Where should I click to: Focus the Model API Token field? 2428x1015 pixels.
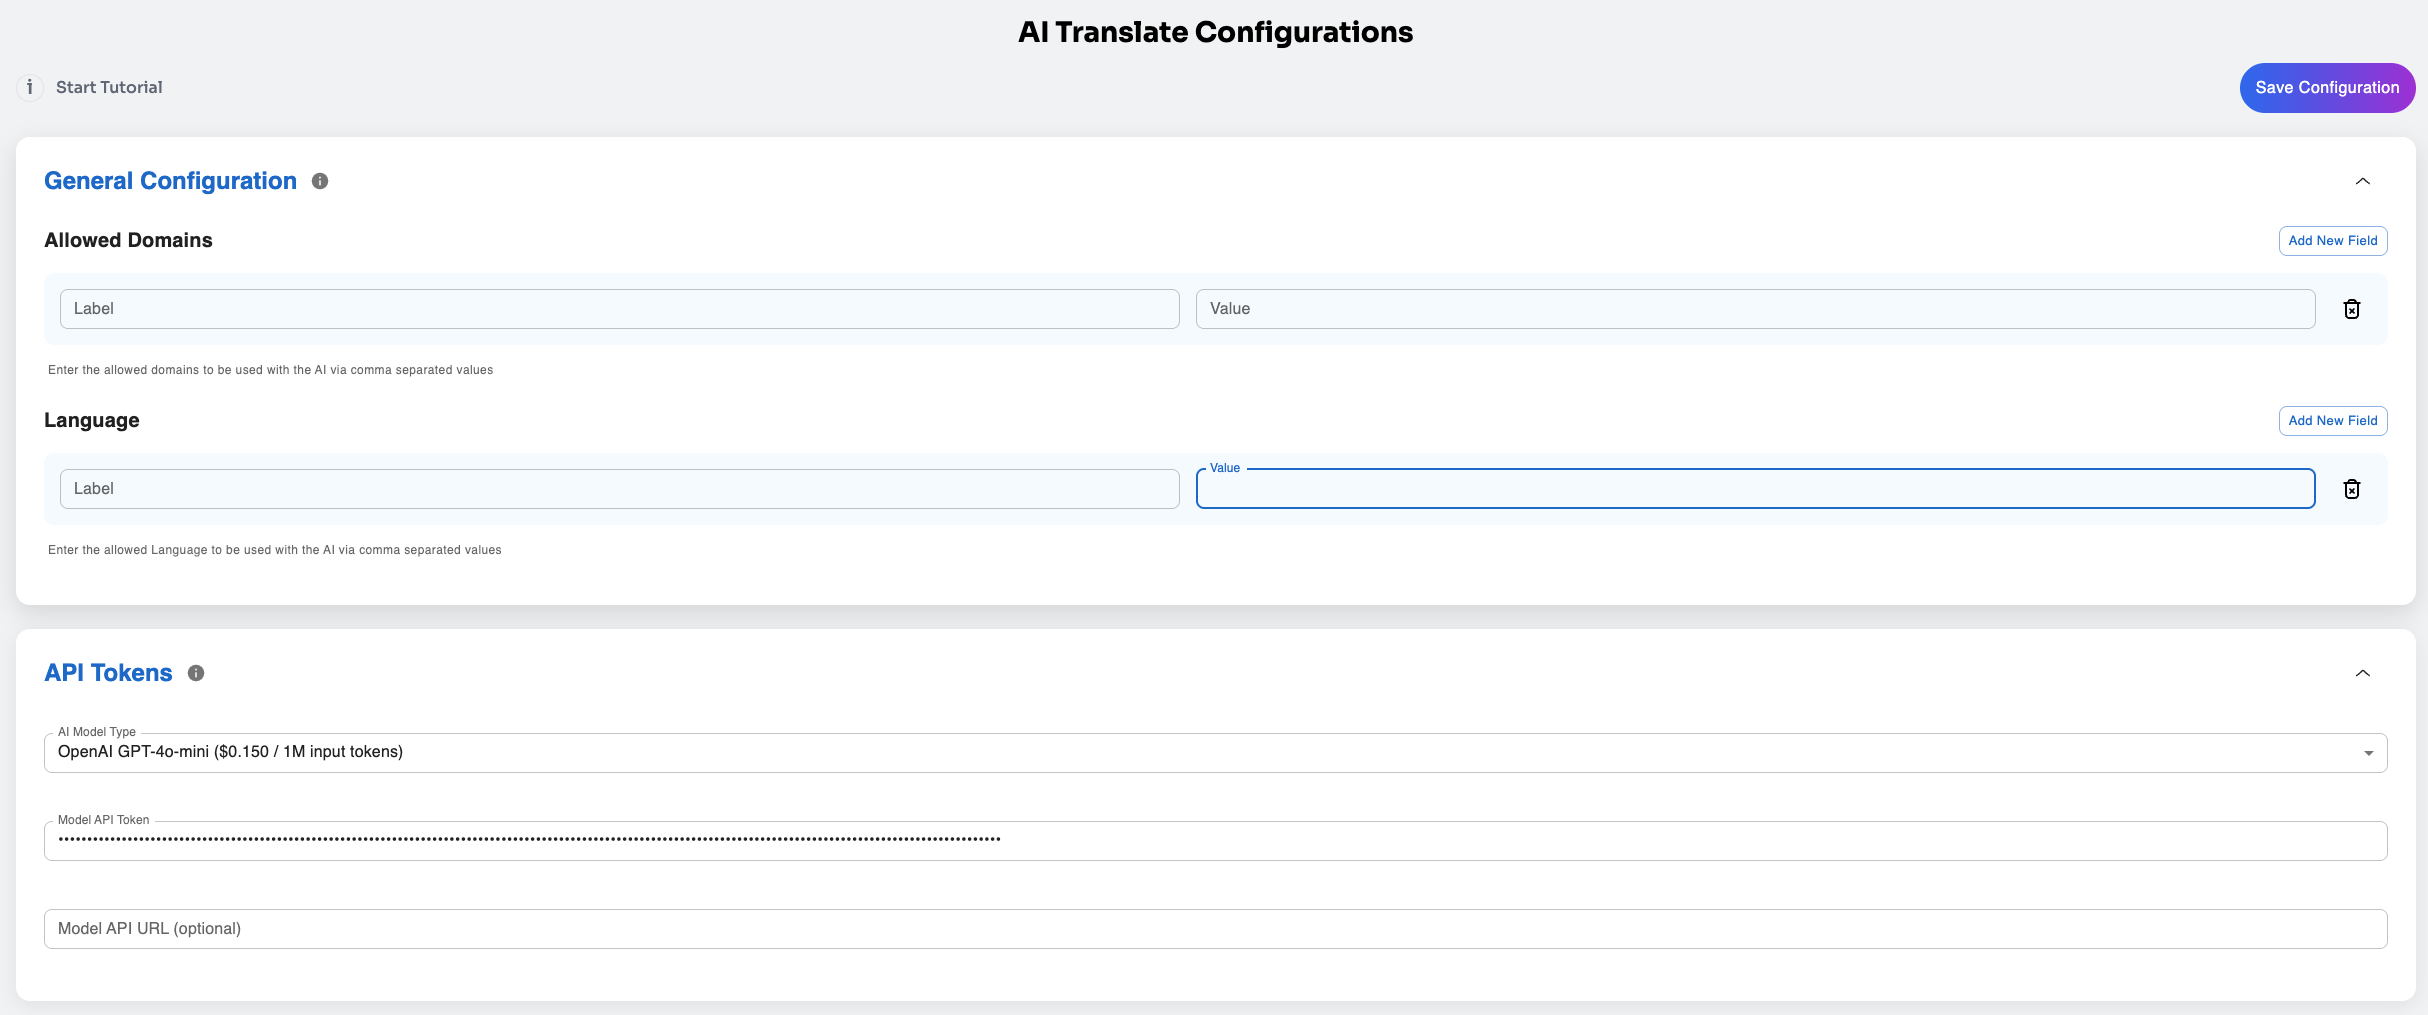tap(1215, 841)
